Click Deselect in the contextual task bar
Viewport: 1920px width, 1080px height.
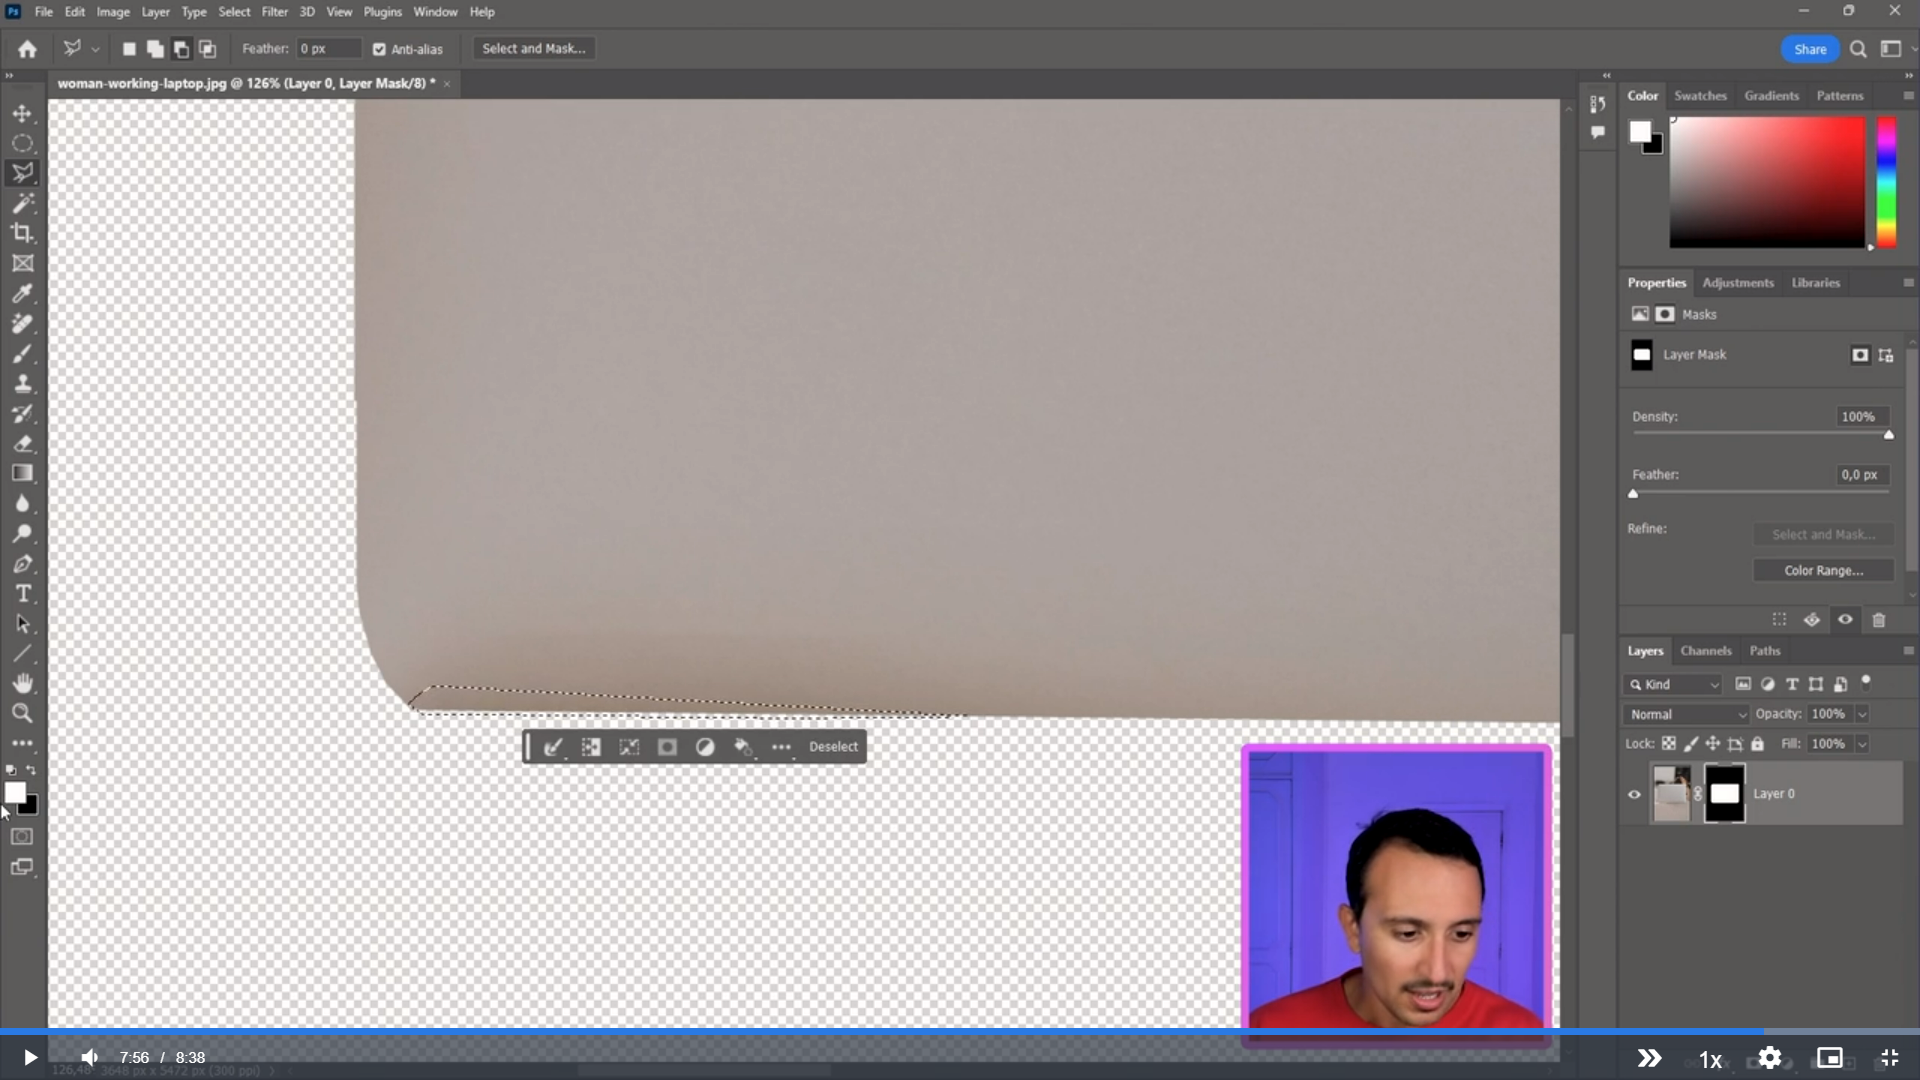pos(833,747)
